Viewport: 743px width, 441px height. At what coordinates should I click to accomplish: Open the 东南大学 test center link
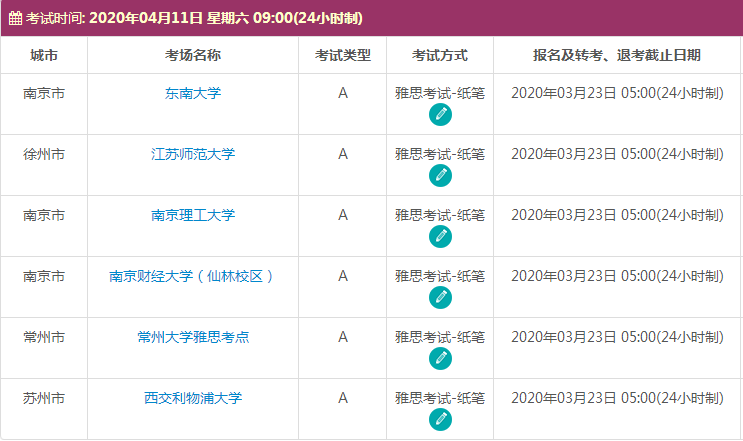193,93
